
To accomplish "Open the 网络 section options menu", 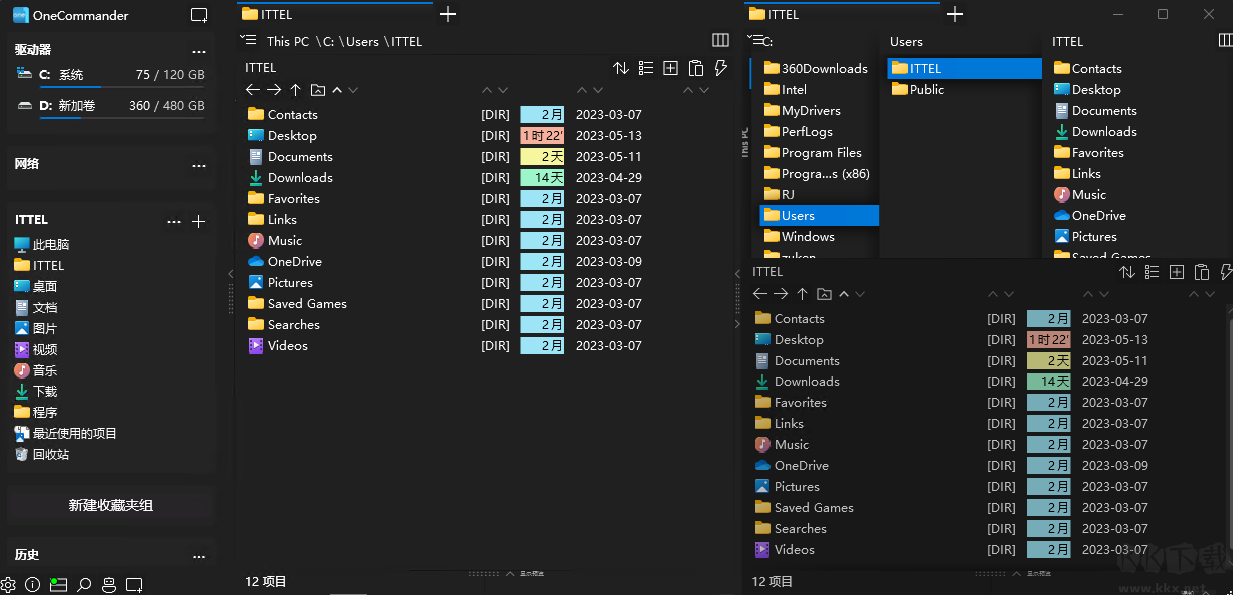I will click(x=199, y=165).
